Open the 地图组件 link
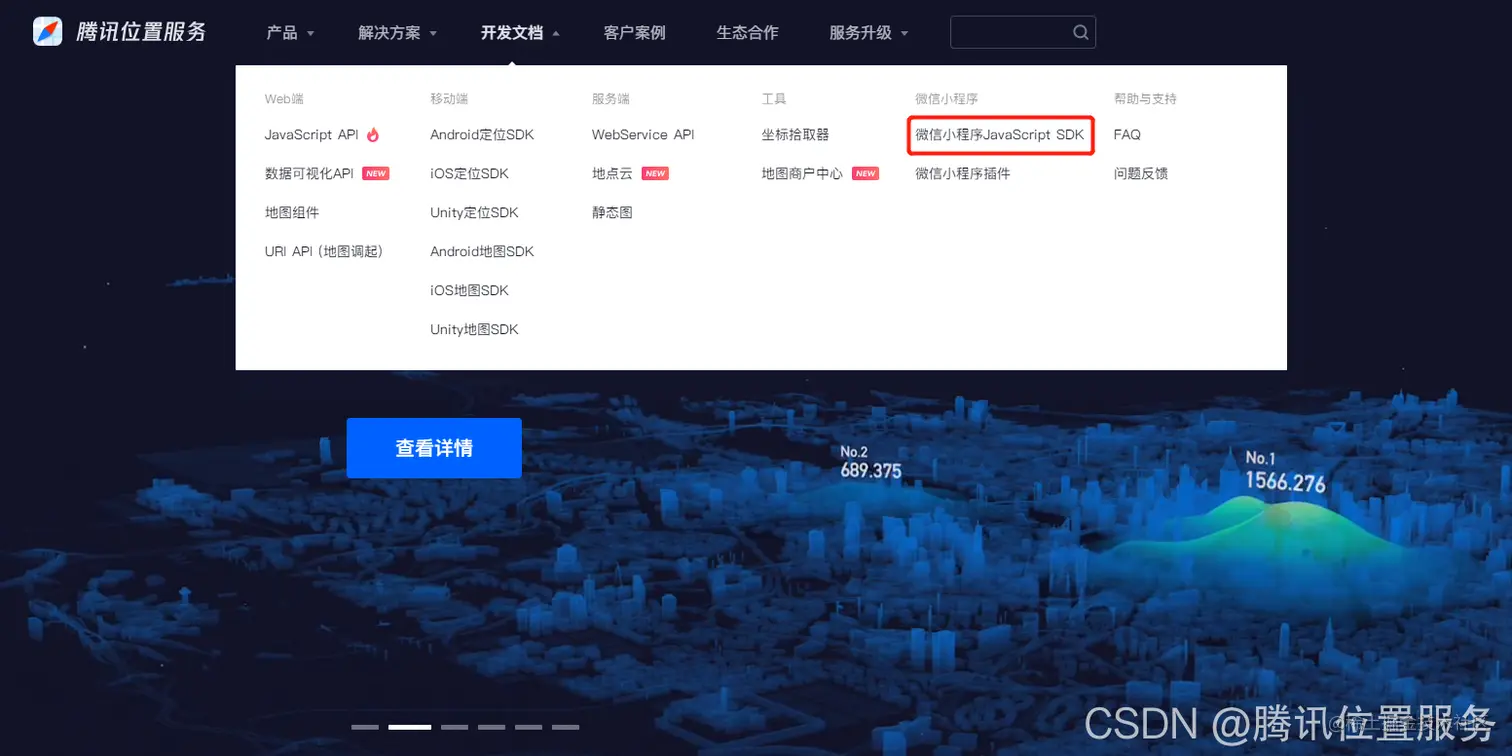Screen dimensions: 1512x756 [x=292, y=212]
